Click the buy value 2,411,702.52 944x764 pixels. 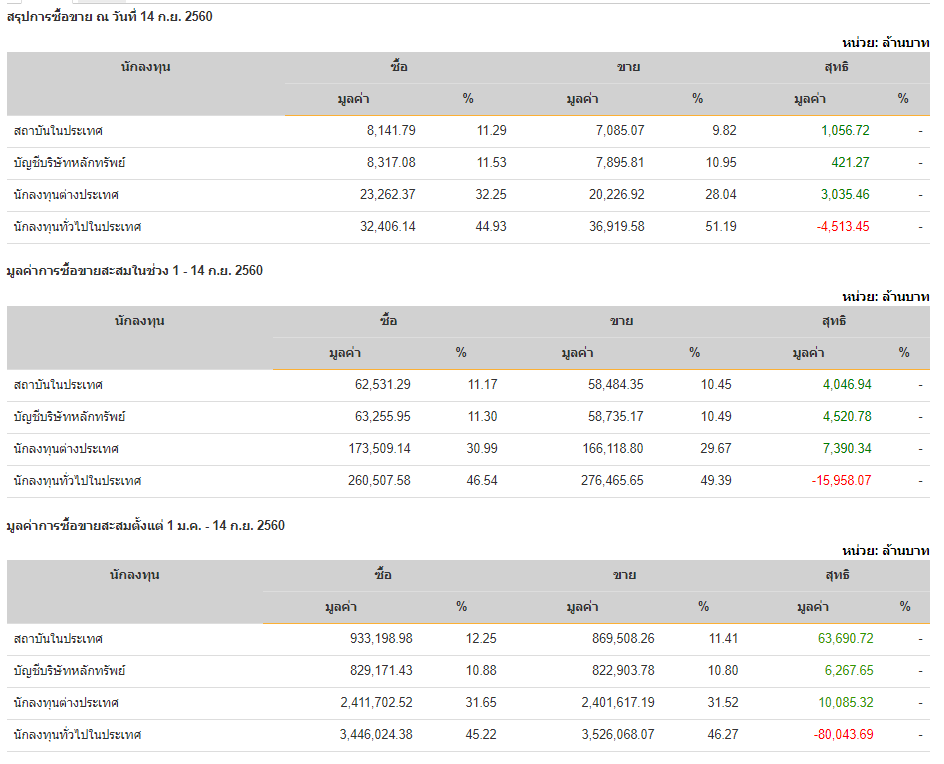click(x=376, y=703)
